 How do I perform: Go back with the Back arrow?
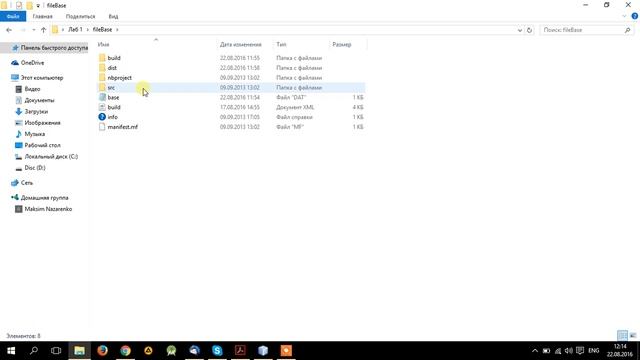pyautogui.click(x=9, y=30)
